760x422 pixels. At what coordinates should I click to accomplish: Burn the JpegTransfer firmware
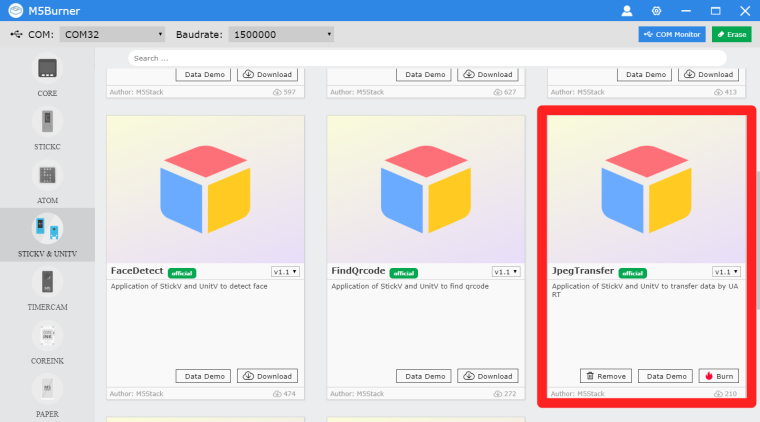point(719,376)
